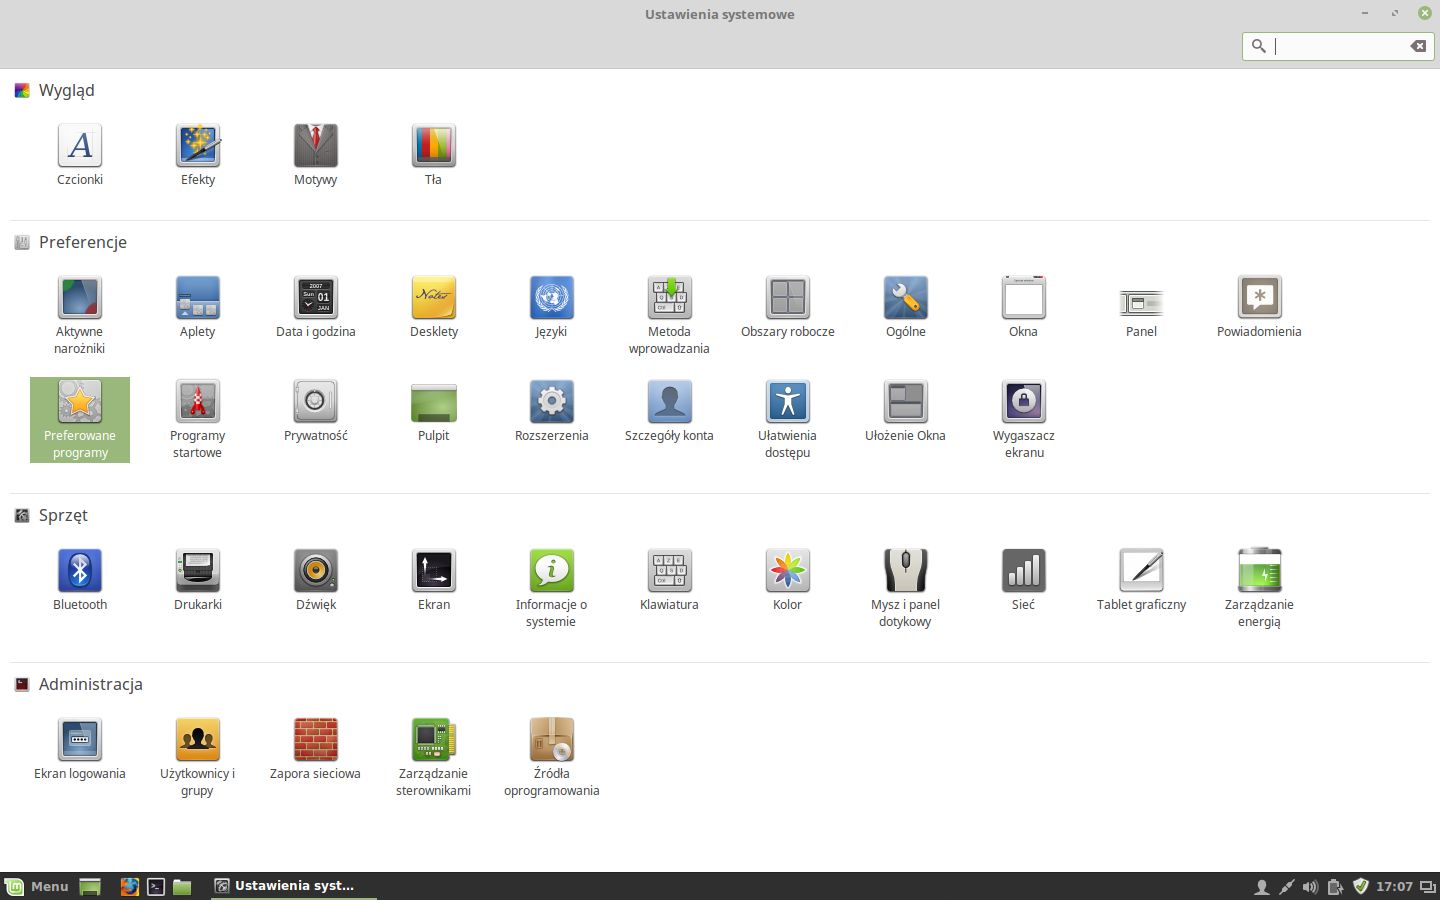
Task: Open Użytkownicy i grupy settings
Action: click(x=198, y=757)
